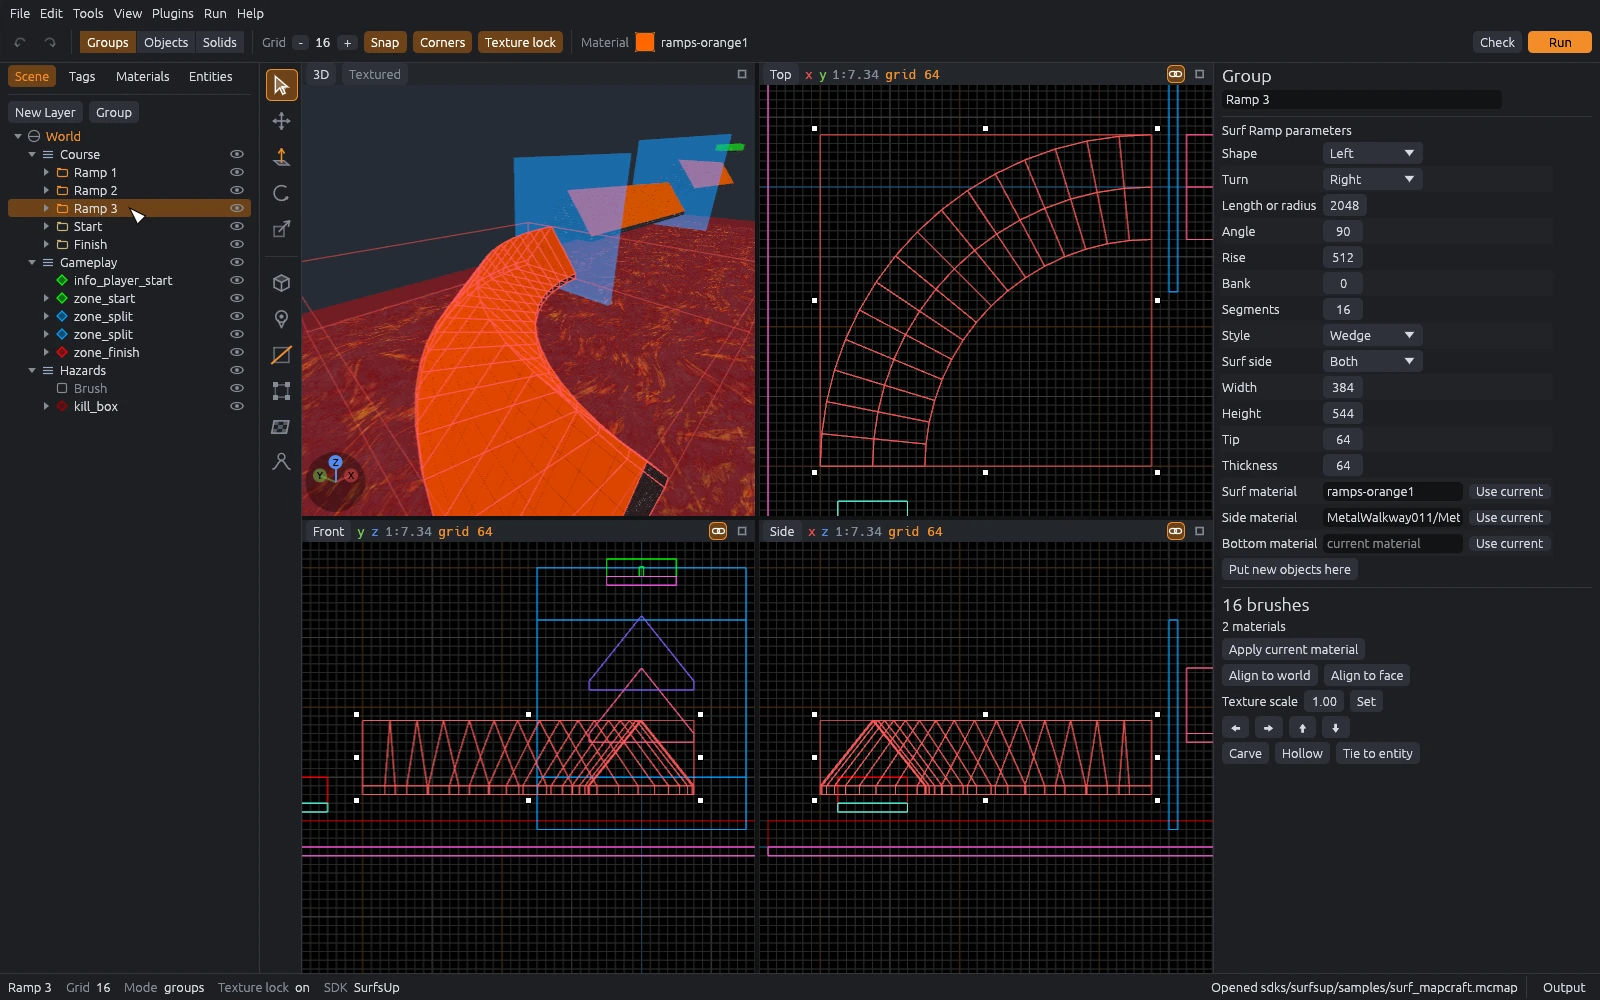This screenshot has width=1600, height=1000.
Task: Switch to the Entities tab
Action: 210,76
